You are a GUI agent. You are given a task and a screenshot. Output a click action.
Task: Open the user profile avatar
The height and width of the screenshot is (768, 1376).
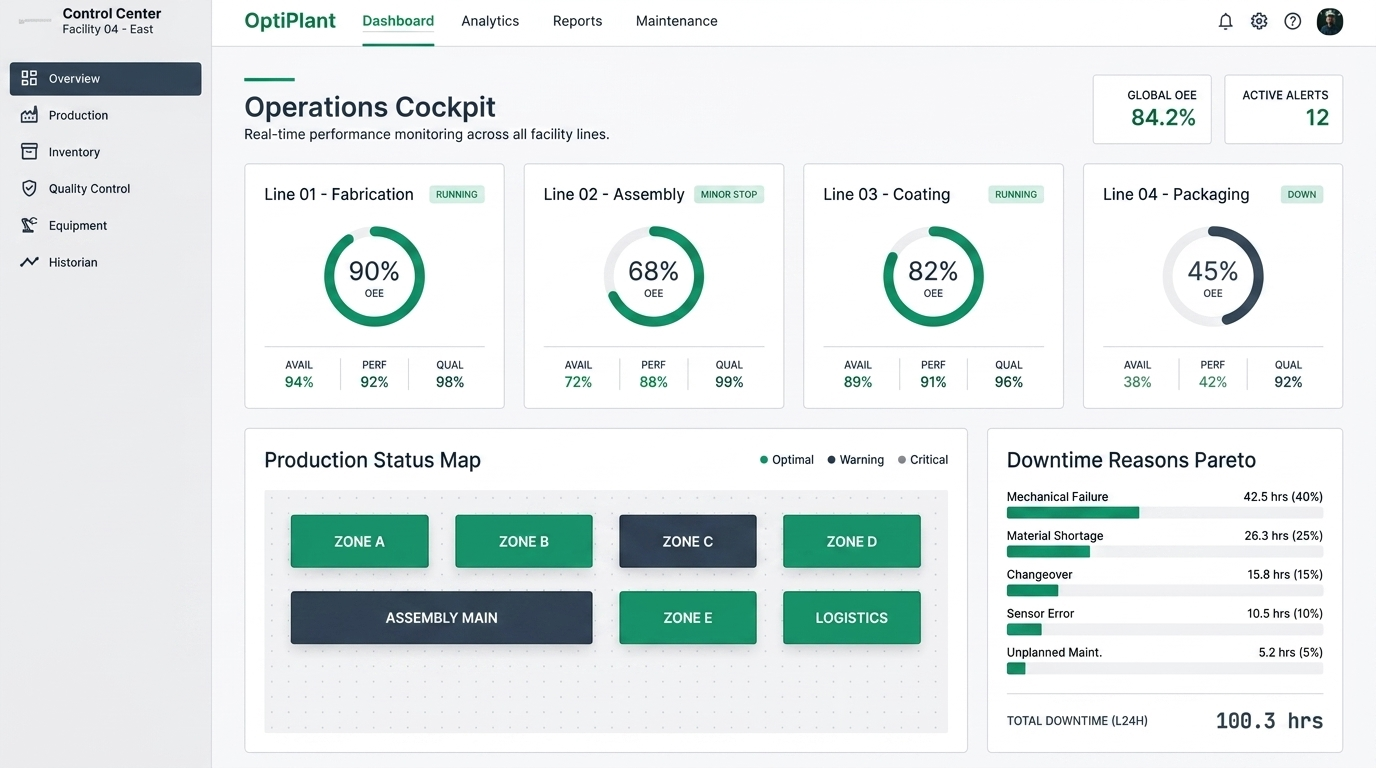(x=1330, y=21)
